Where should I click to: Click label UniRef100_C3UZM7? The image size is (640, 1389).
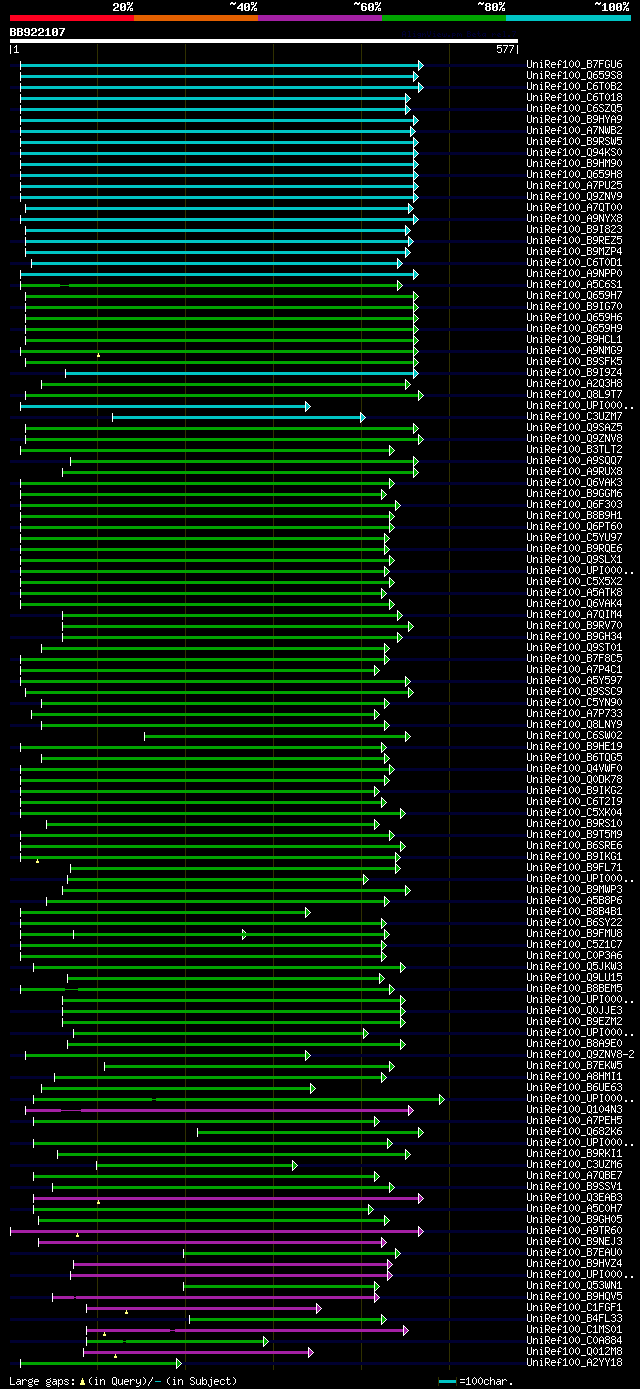[x=574, y=417]
